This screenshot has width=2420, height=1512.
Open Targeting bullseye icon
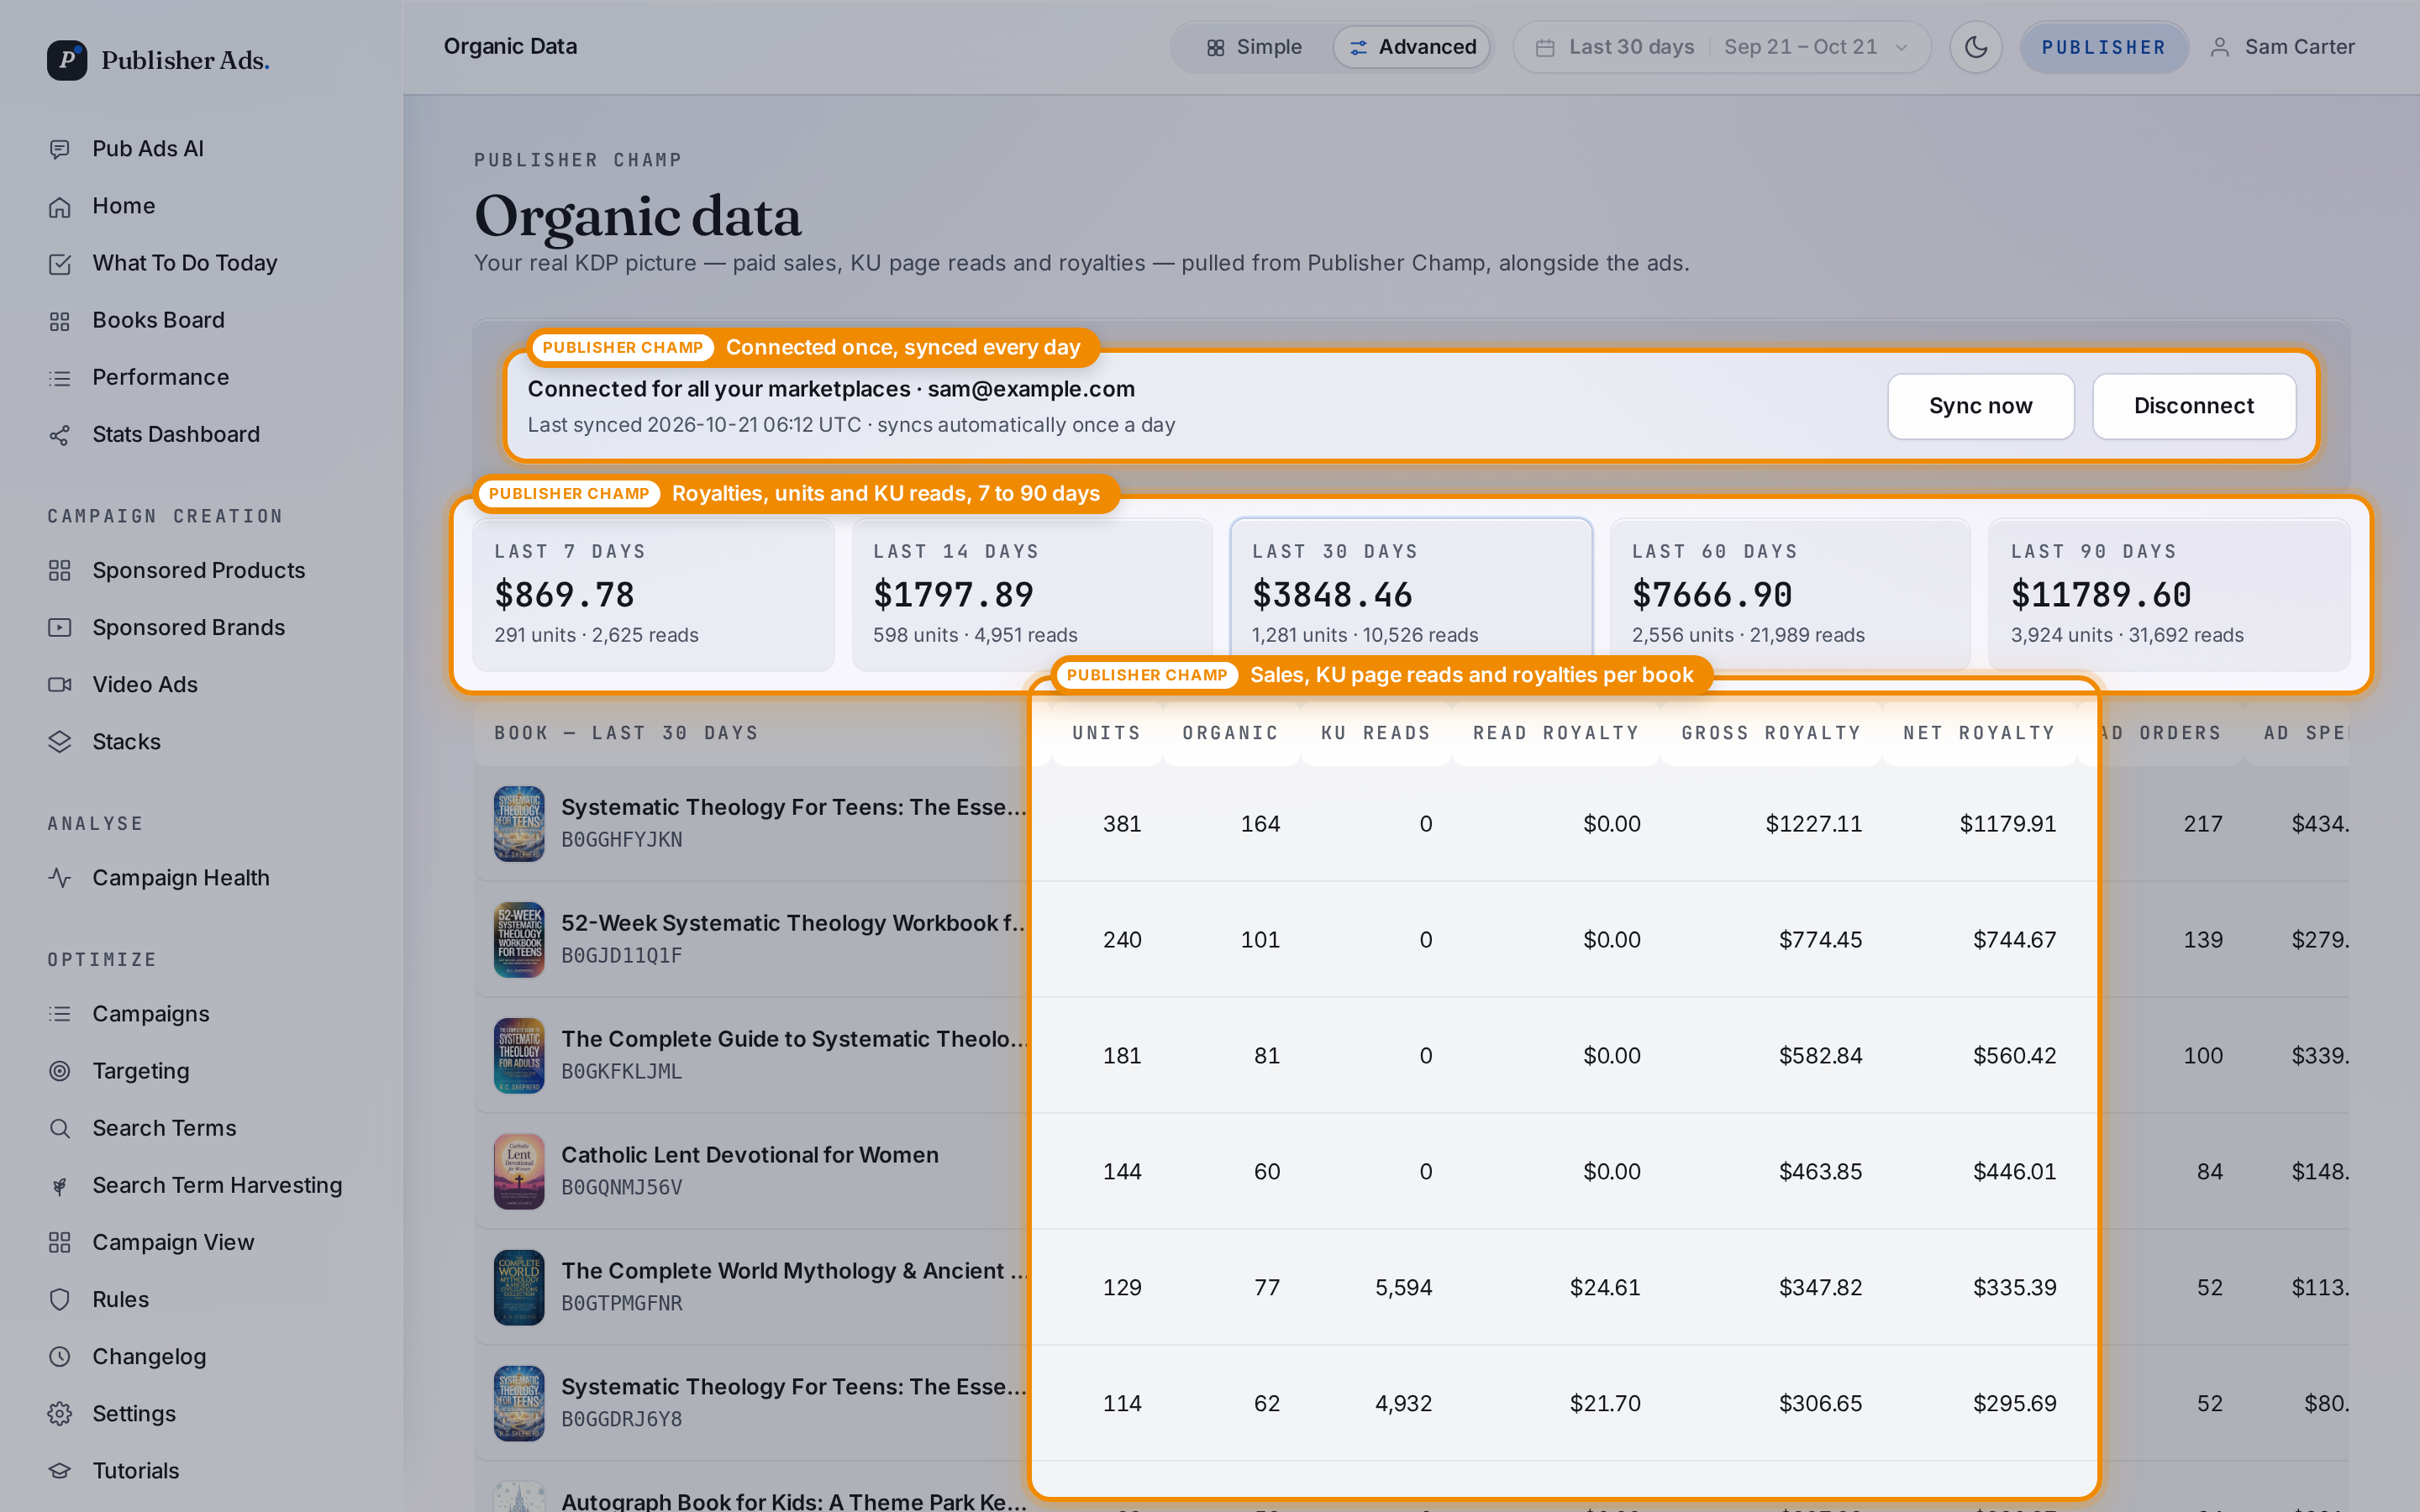click(60, 1070)
